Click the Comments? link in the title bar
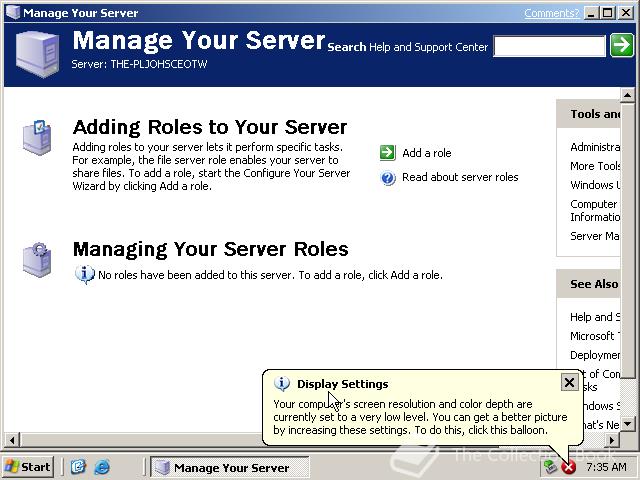This screenshot has width=640, height=480. (551, 13)
